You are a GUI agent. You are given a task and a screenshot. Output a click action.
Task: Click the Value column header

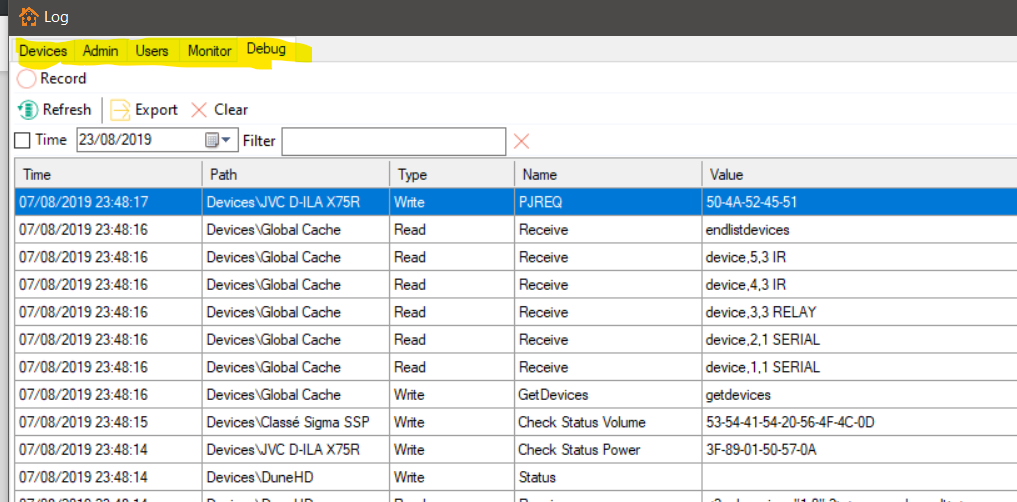click(x=857, y=175)
